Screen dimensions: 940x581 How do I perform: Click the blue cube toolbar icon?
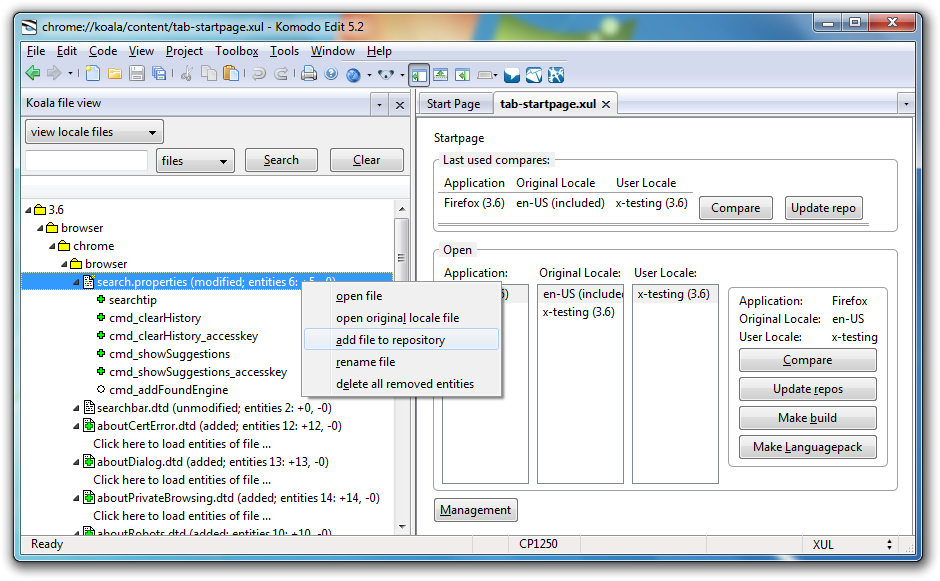coord(534,75)
